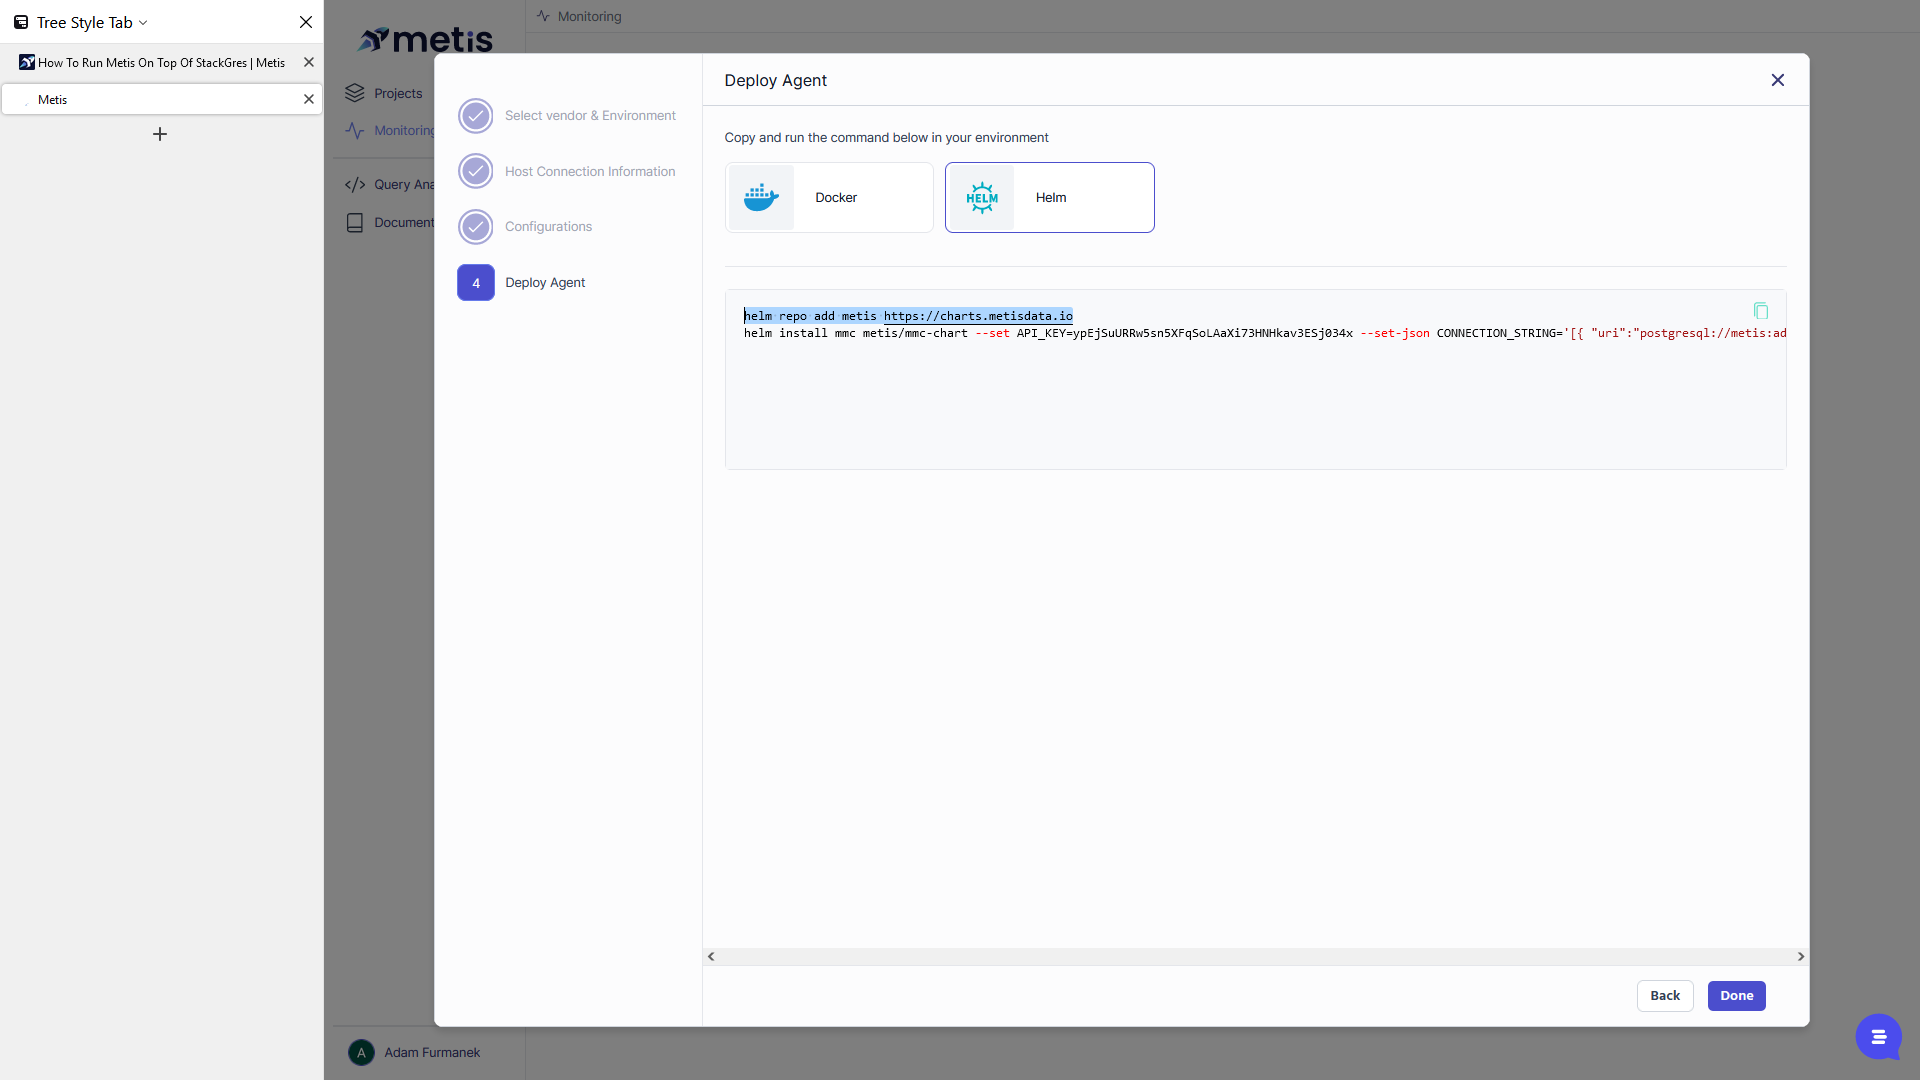
Task: Select the Docker deployment option
Action: 829,198
